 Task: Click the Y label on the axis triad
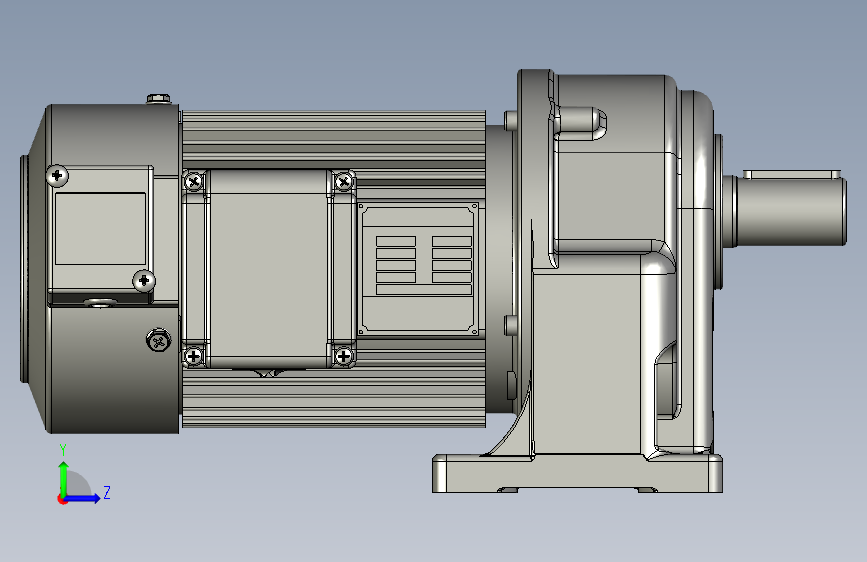coord(63,450)
